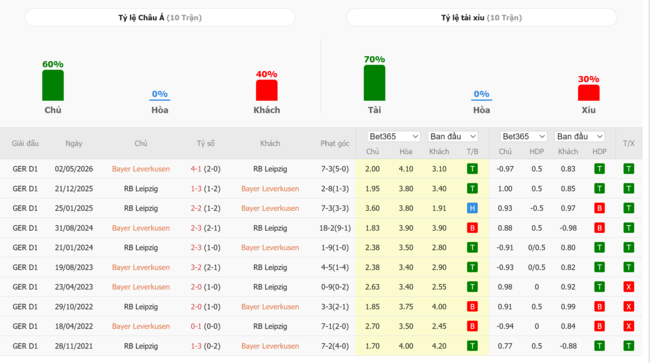Click the red Khách 40% bar
This screenshot has width=650, height=363.
point(267,90)
